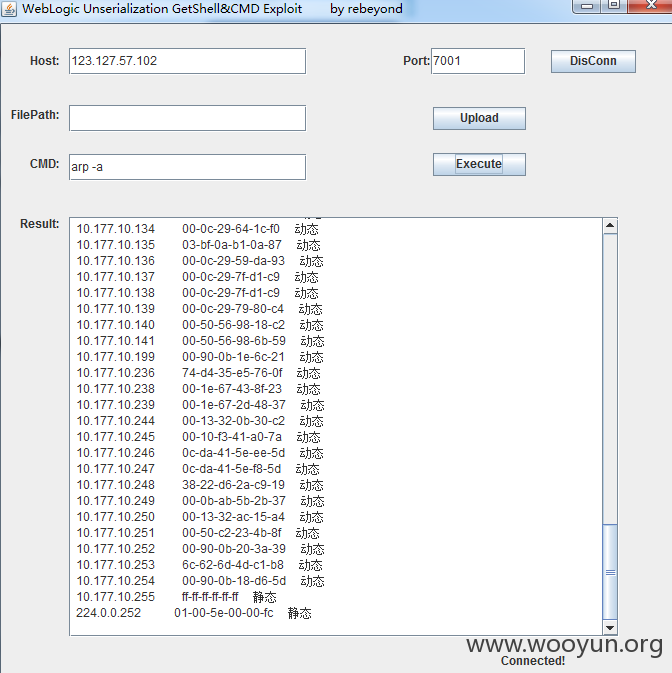Select IP address 10.177.10.248

115,485
